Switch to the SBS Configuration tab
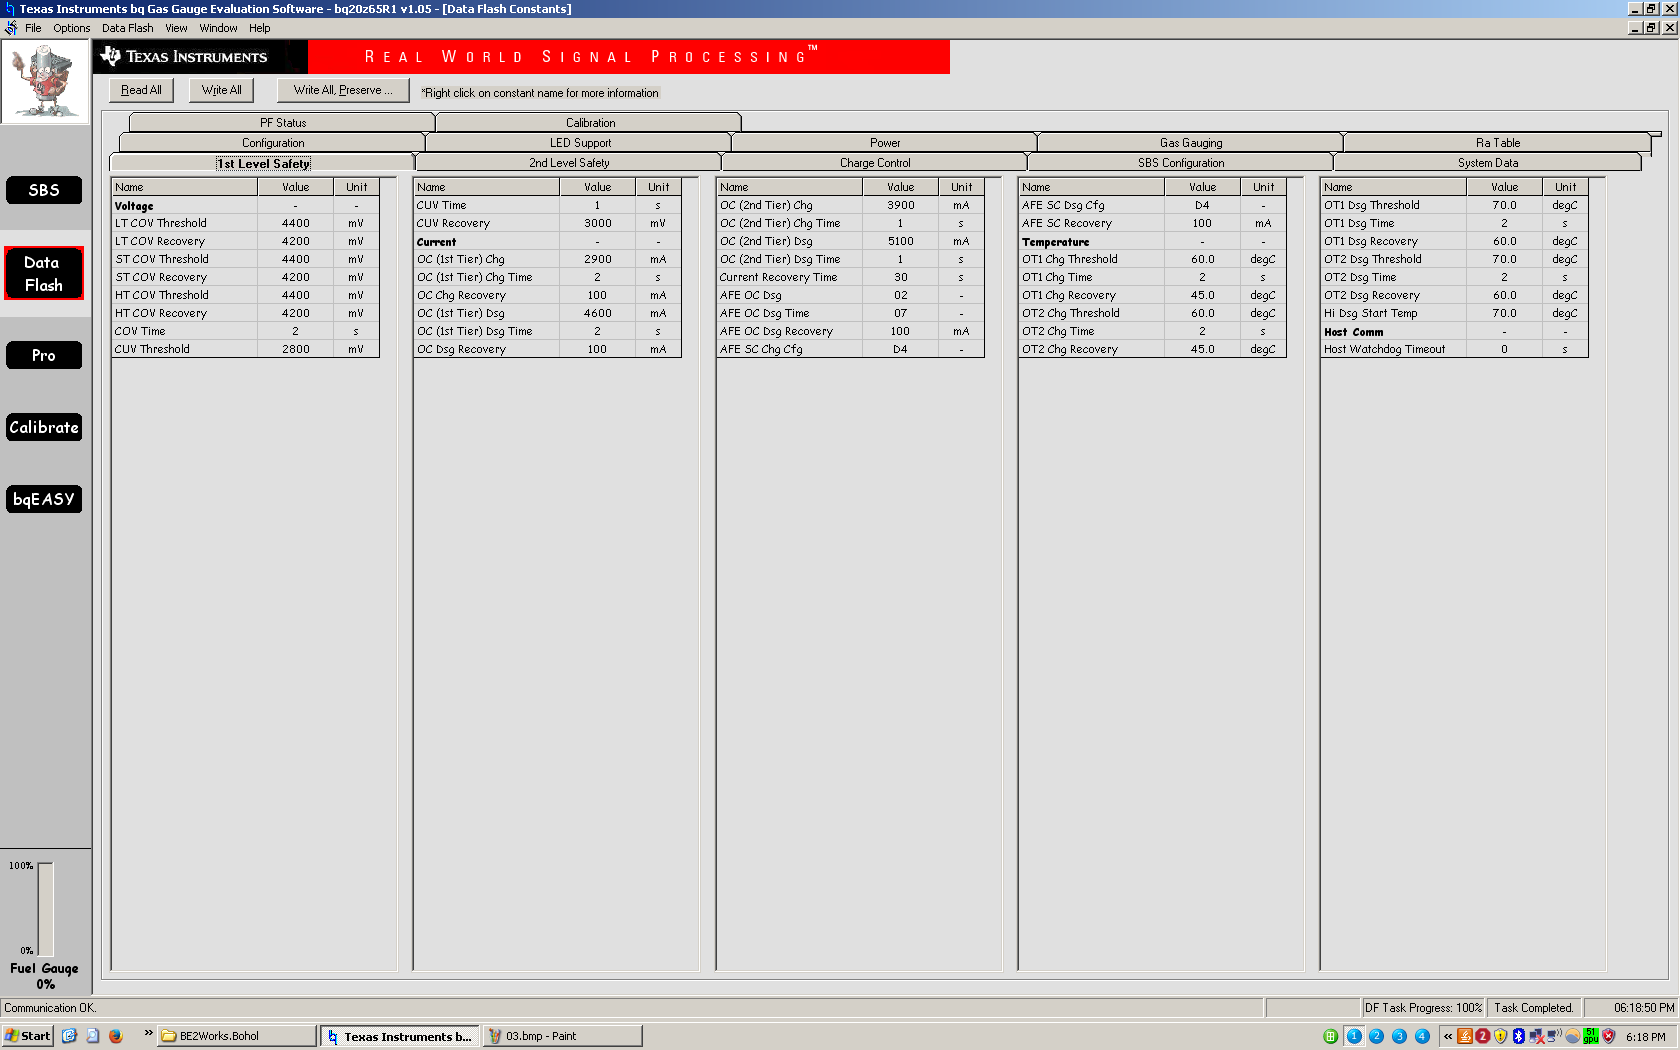 pyautogui.click(x=1181, y=162)
